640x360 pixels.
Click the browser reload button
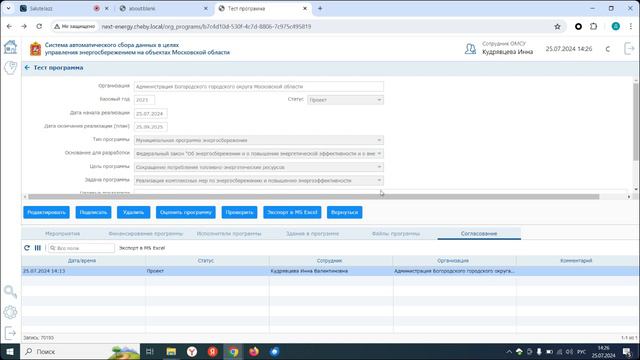point(39,27)
